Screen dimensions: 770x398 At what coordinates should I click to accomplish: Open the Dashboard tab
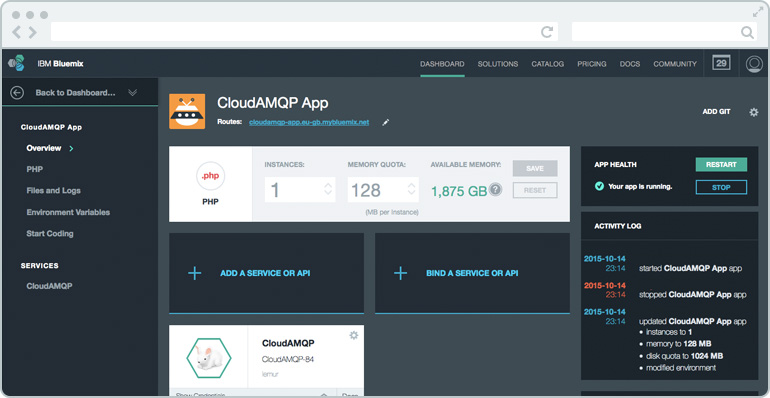pyautogui.click(x=442, y=64)
